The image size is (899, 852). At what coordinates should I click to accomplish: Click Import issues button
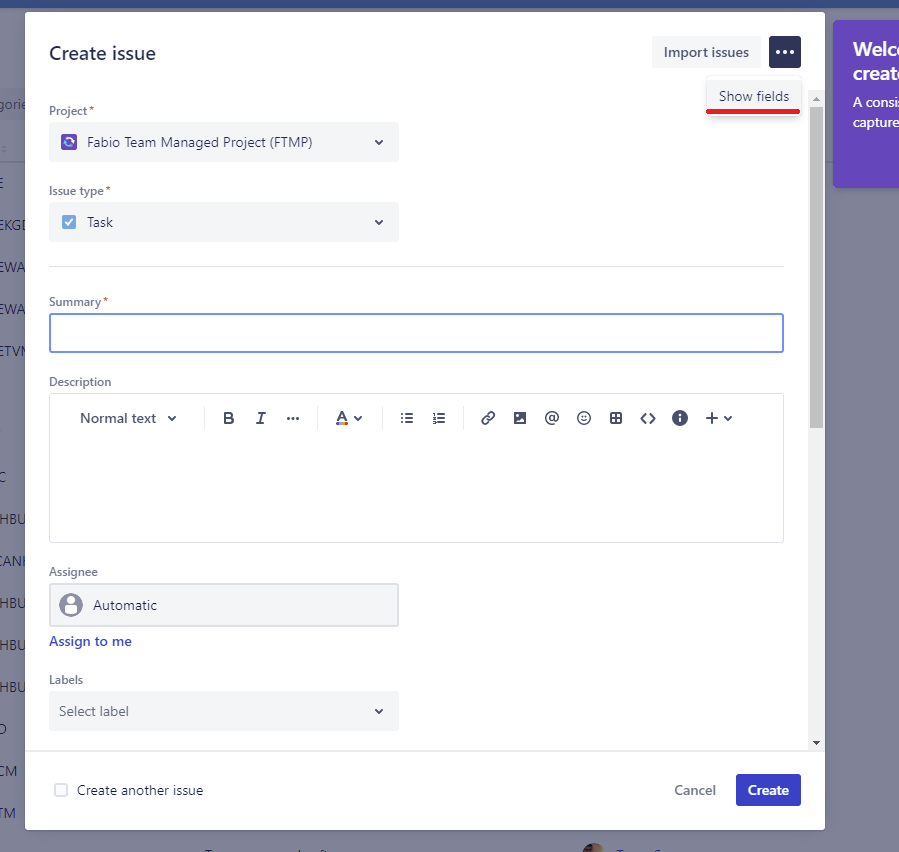click(706, 52)
